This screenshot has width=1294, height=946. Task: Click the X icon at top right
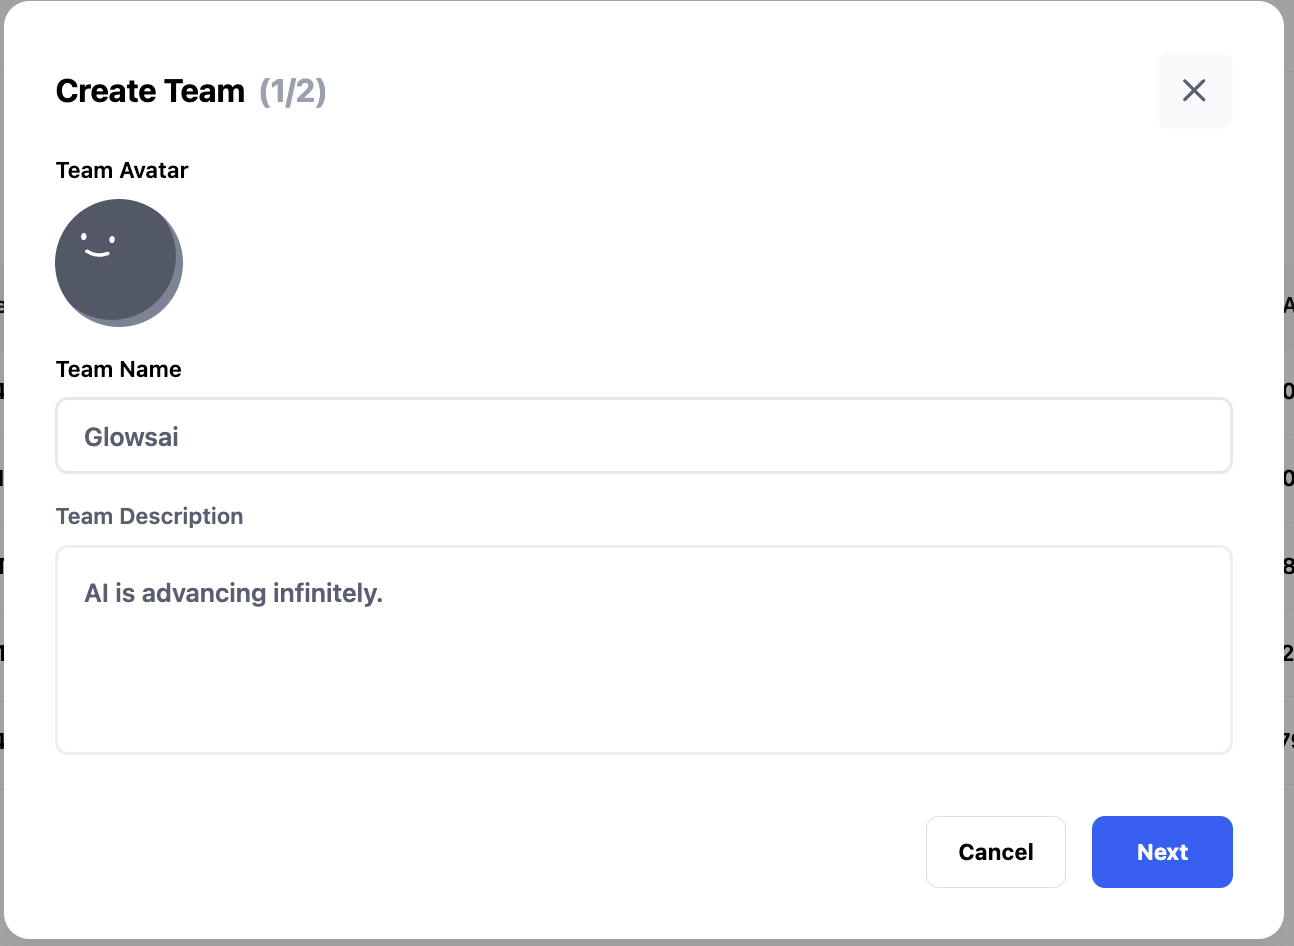click(1194, 91)
